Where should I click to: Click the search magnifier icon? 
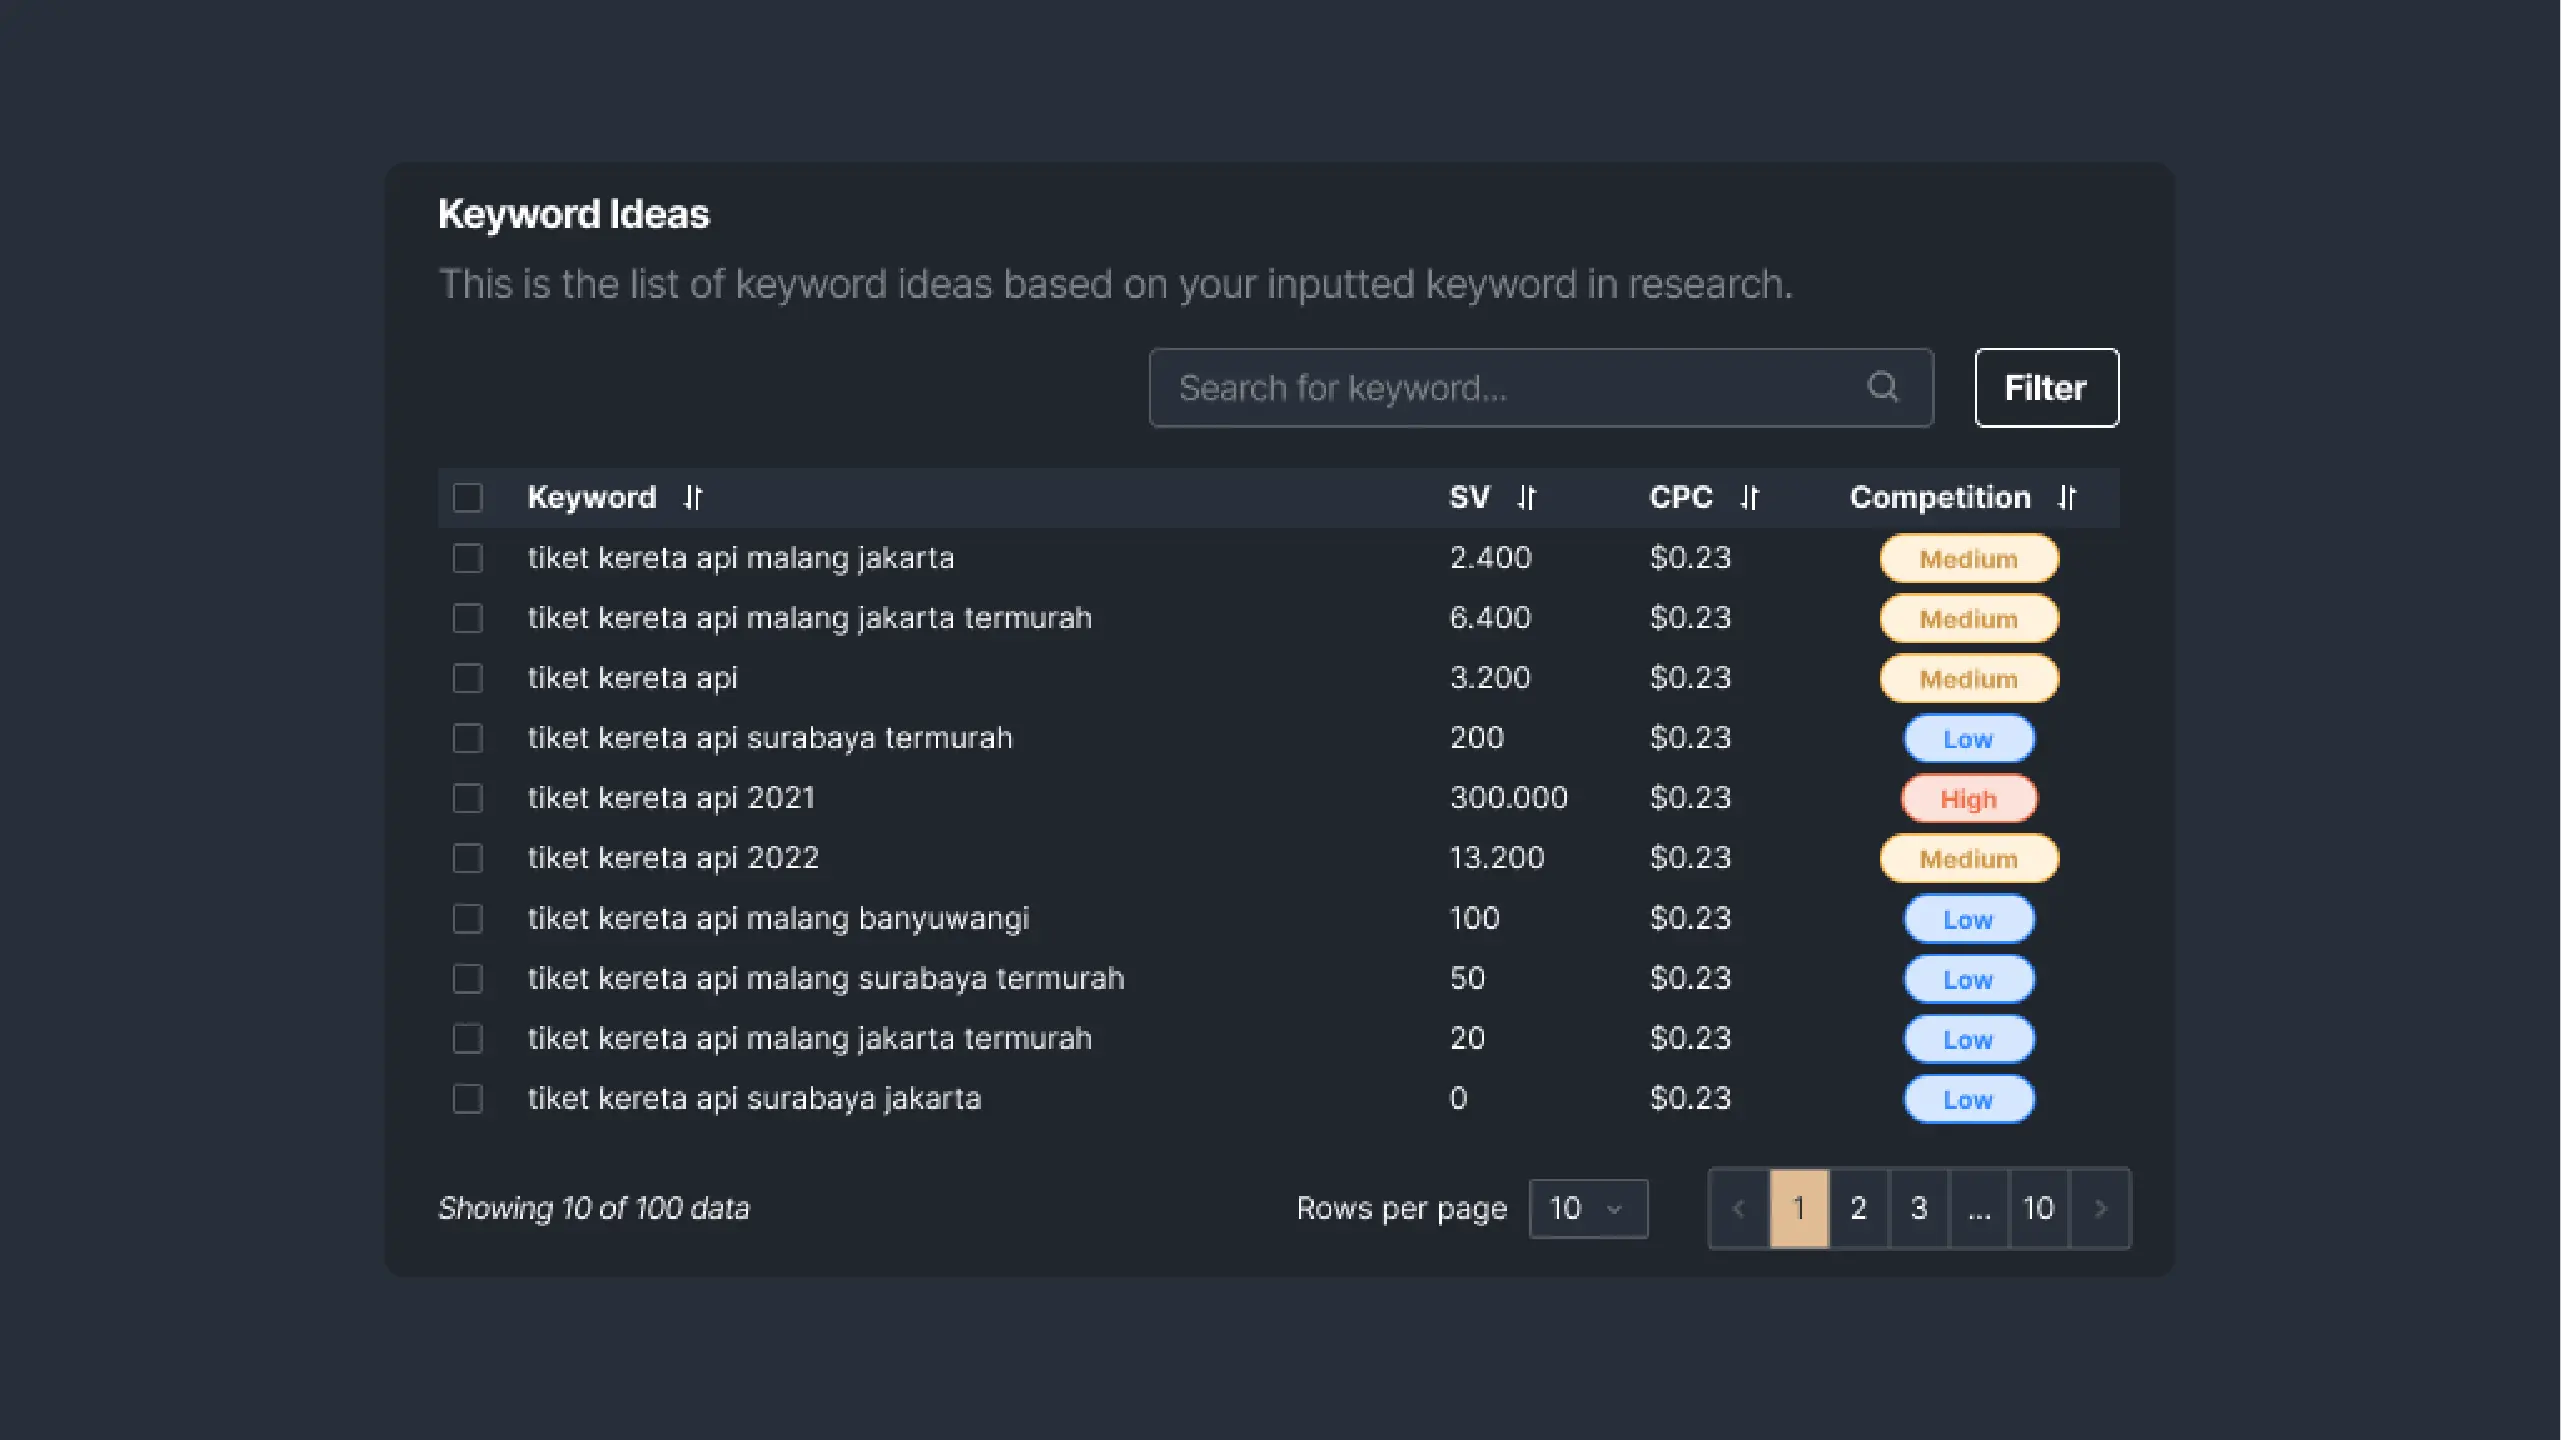[x=1882, y=387]
